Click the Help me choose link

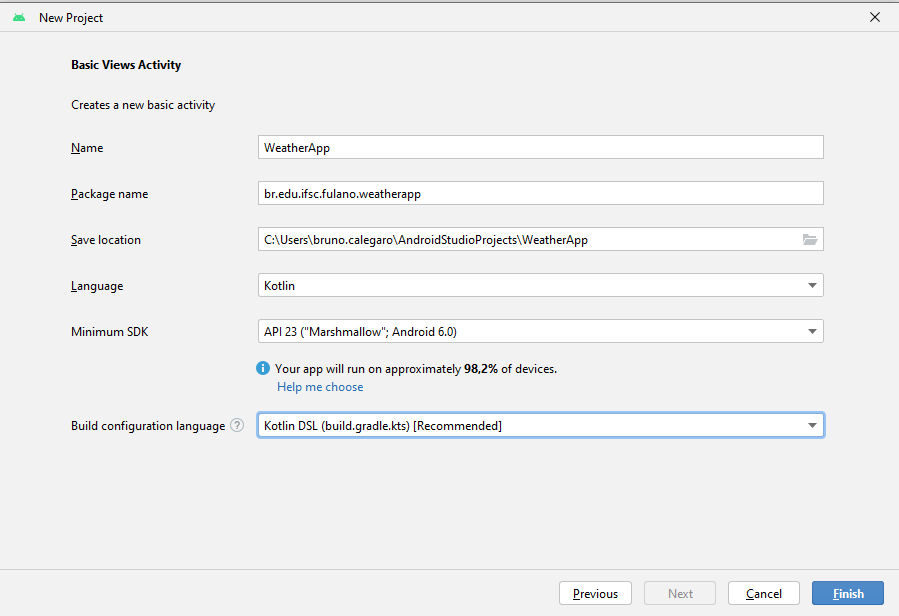tap(320, 387)
